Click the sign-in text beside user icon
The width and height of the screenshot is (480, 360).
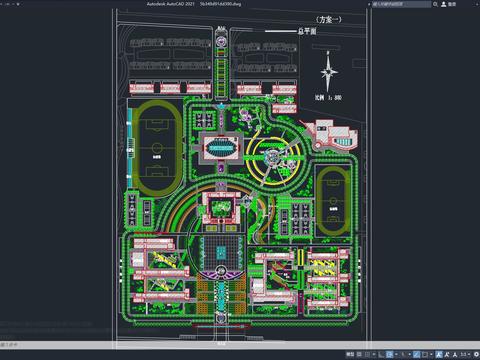click(452, 4)
